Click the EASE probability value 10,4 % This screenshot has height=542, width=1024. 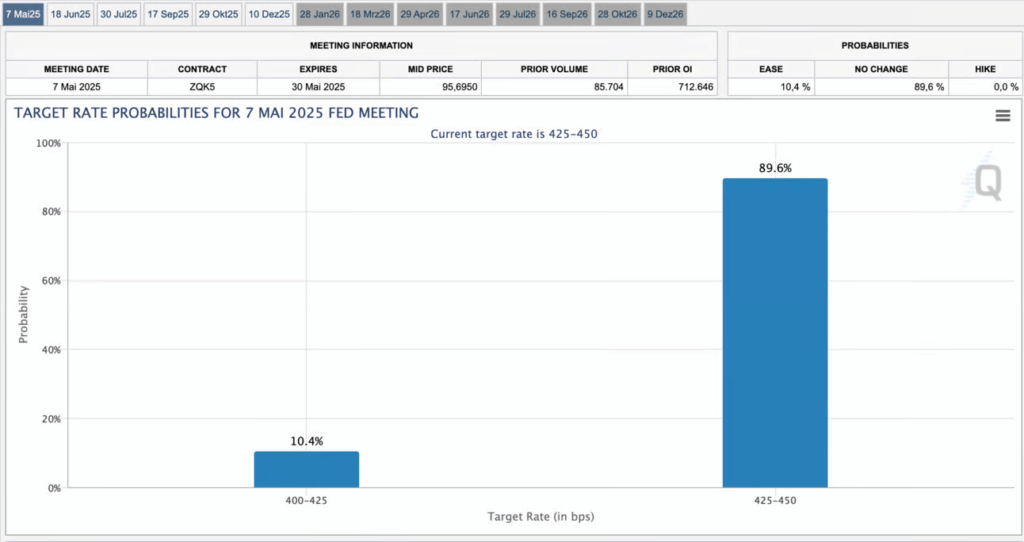771,87
